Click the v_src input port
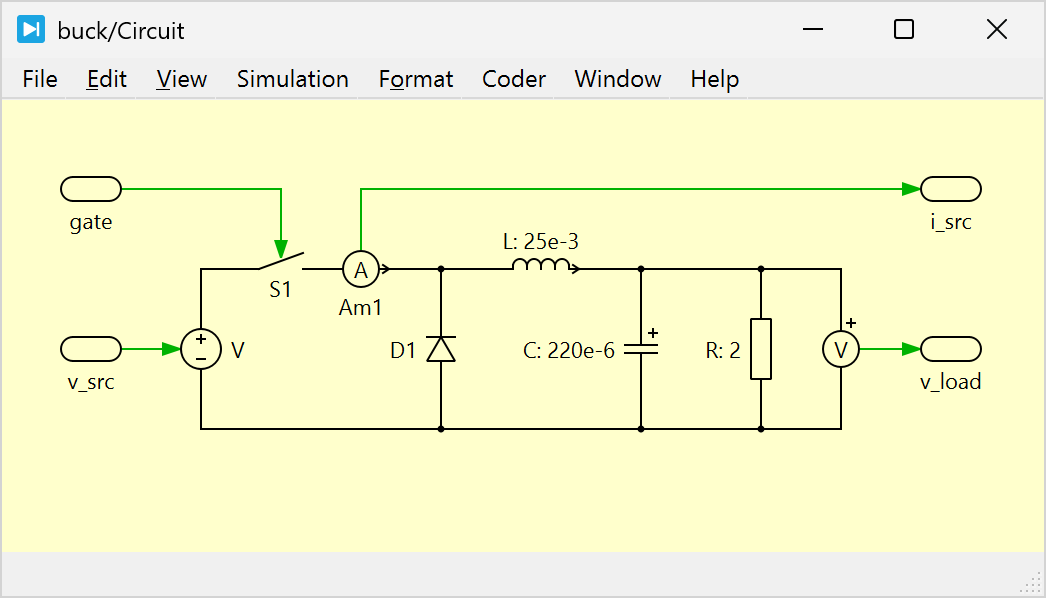The width and height of the screenshot is (1046, 598). pos(91,349)
